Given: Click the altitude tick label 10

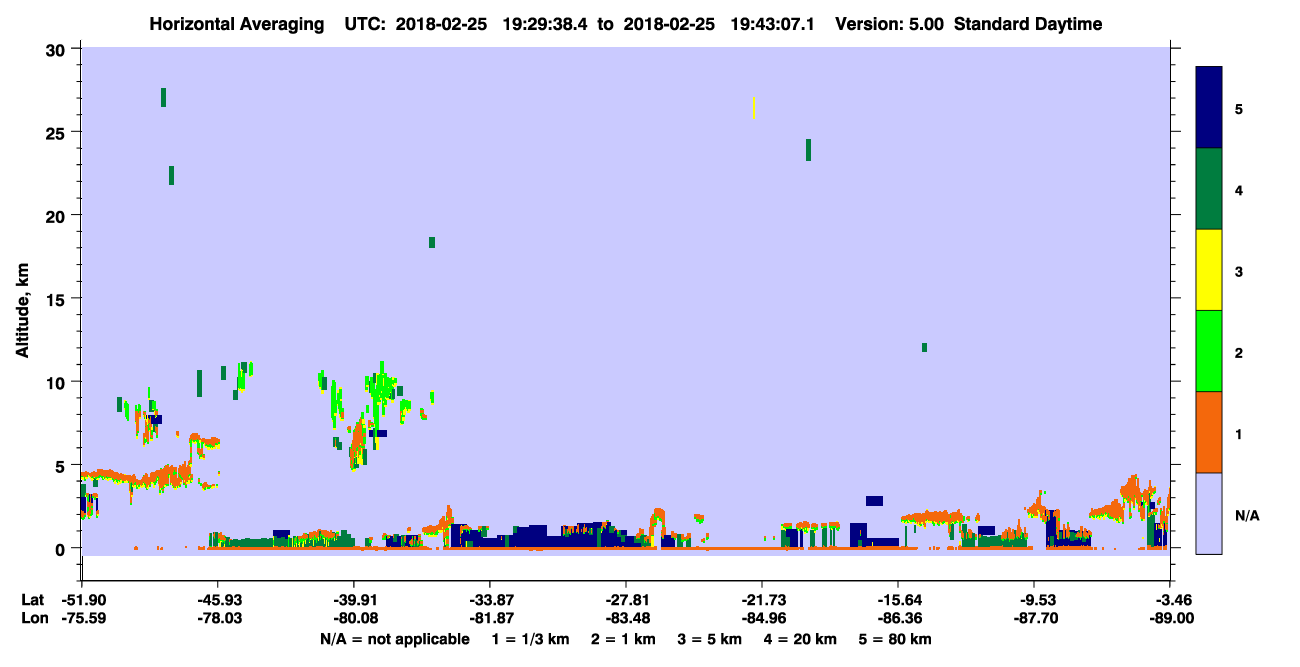Looking at the screenshot, I should 58,382.
